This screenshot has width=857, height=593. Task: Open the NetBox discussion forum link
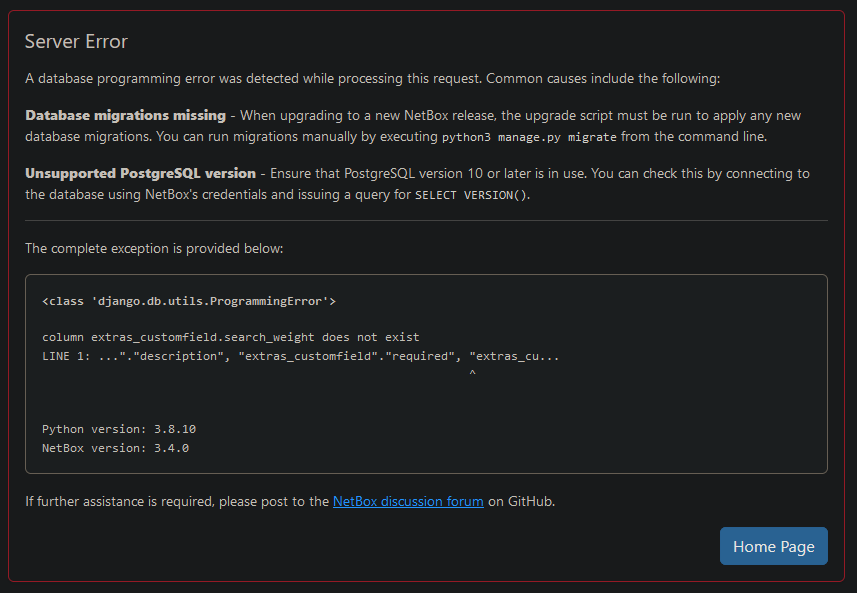[x=408, y=501]
